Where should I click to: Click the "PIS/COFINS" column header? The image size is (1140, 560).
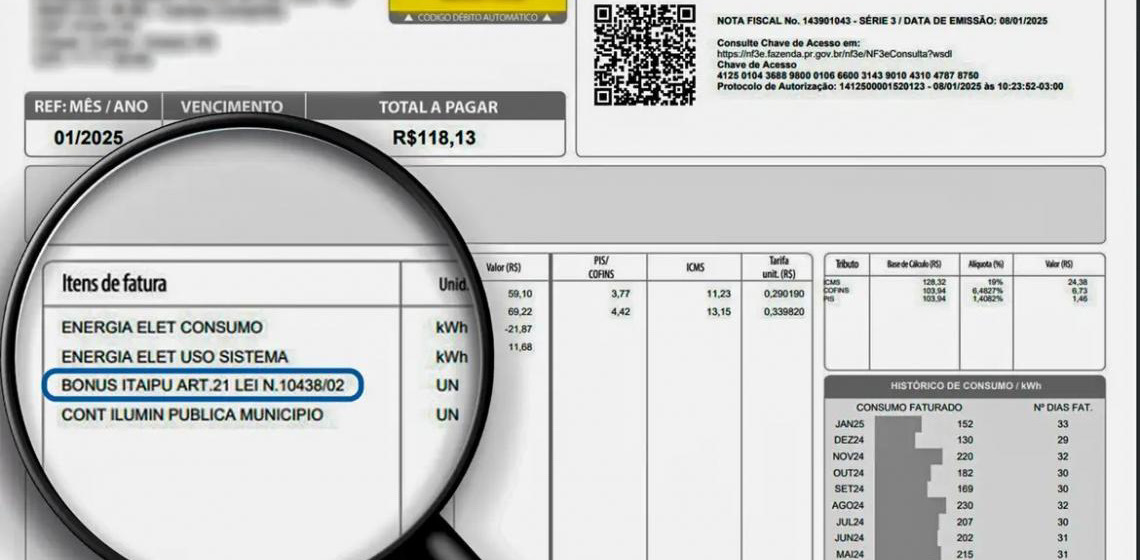point(600,267)
